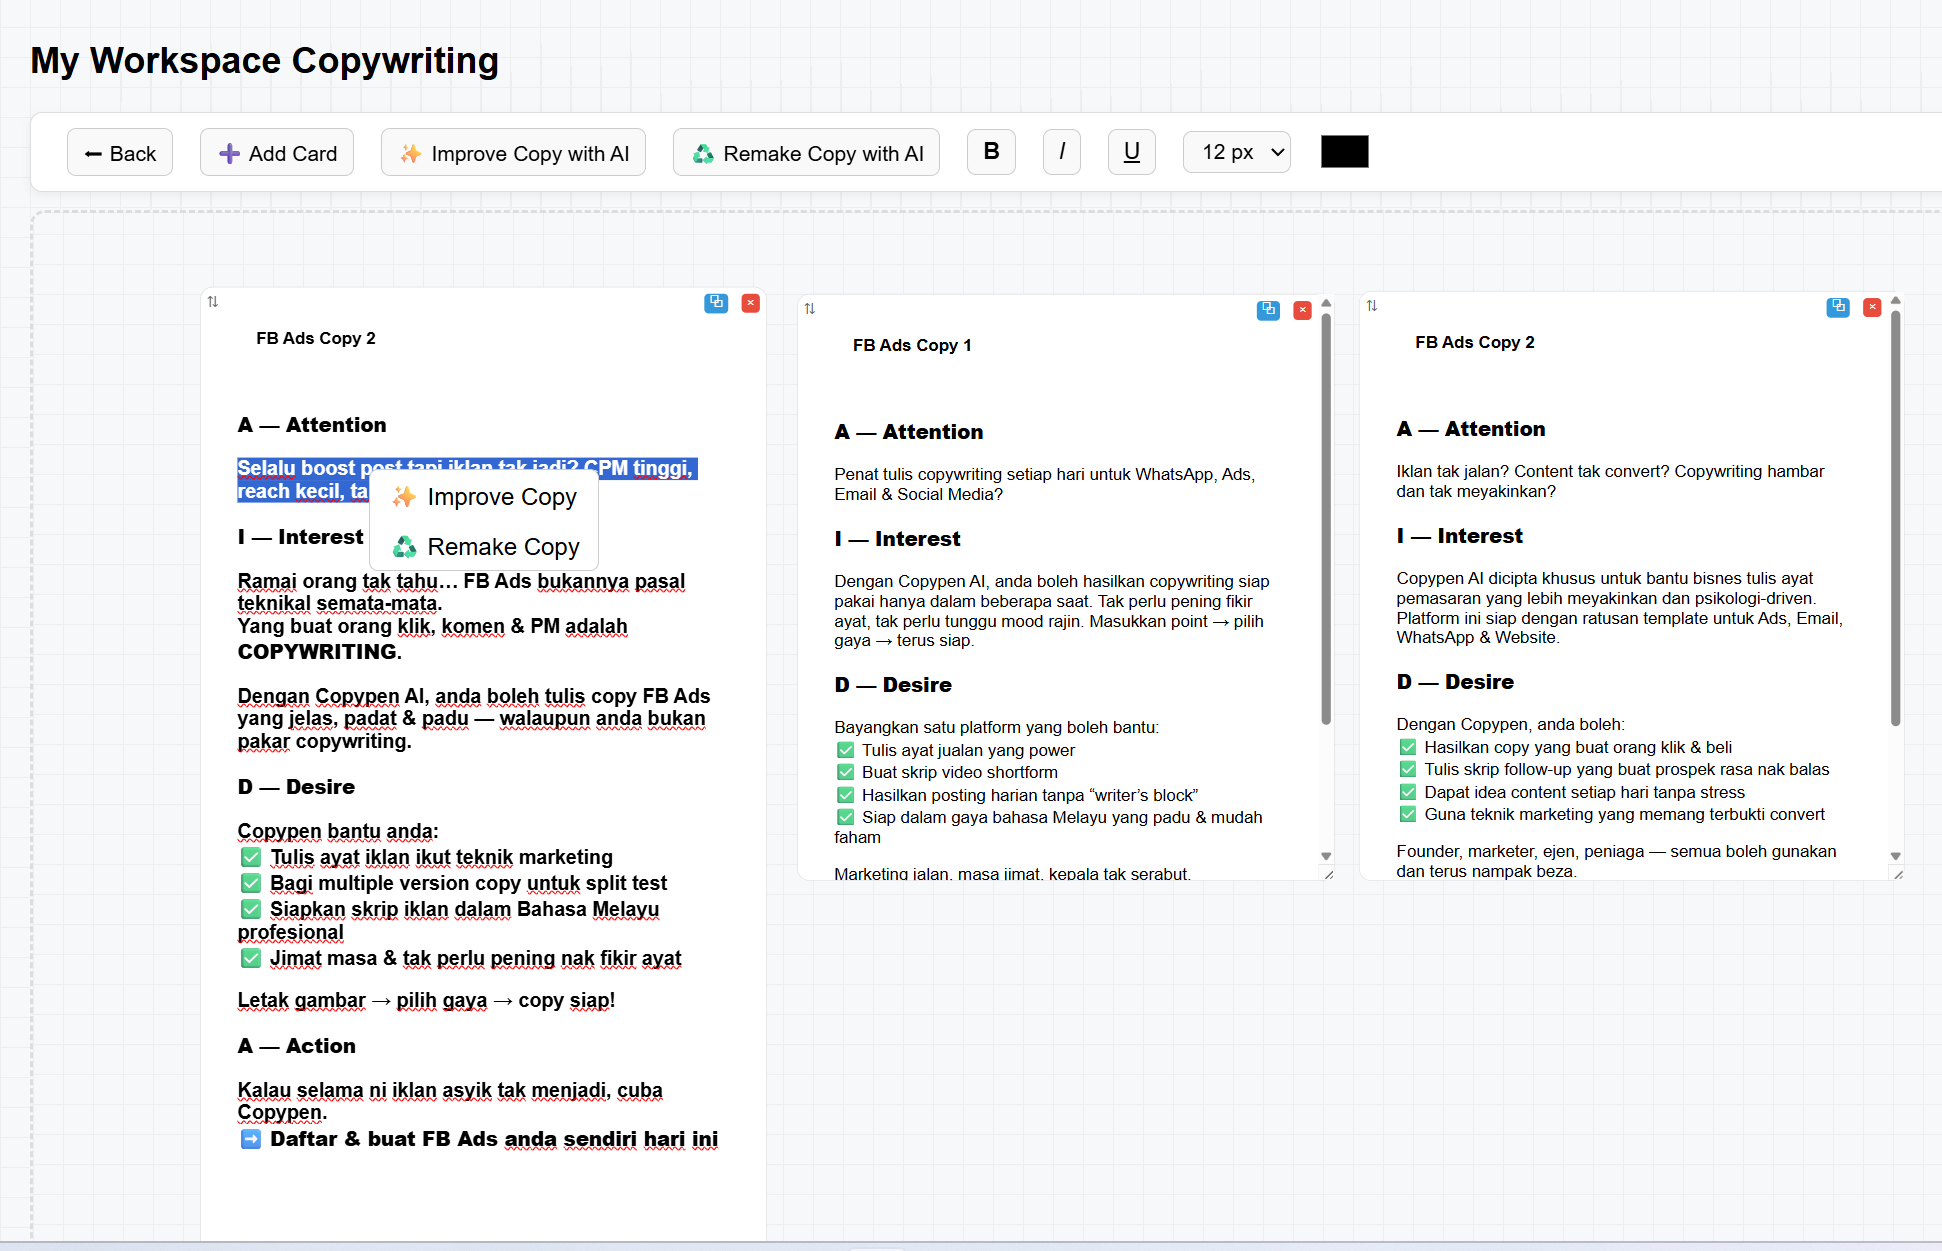Click duplicate icon on FB Ads Copy 1 card
Viewport: 1942px width, 1251px height.
point(1268,310)
